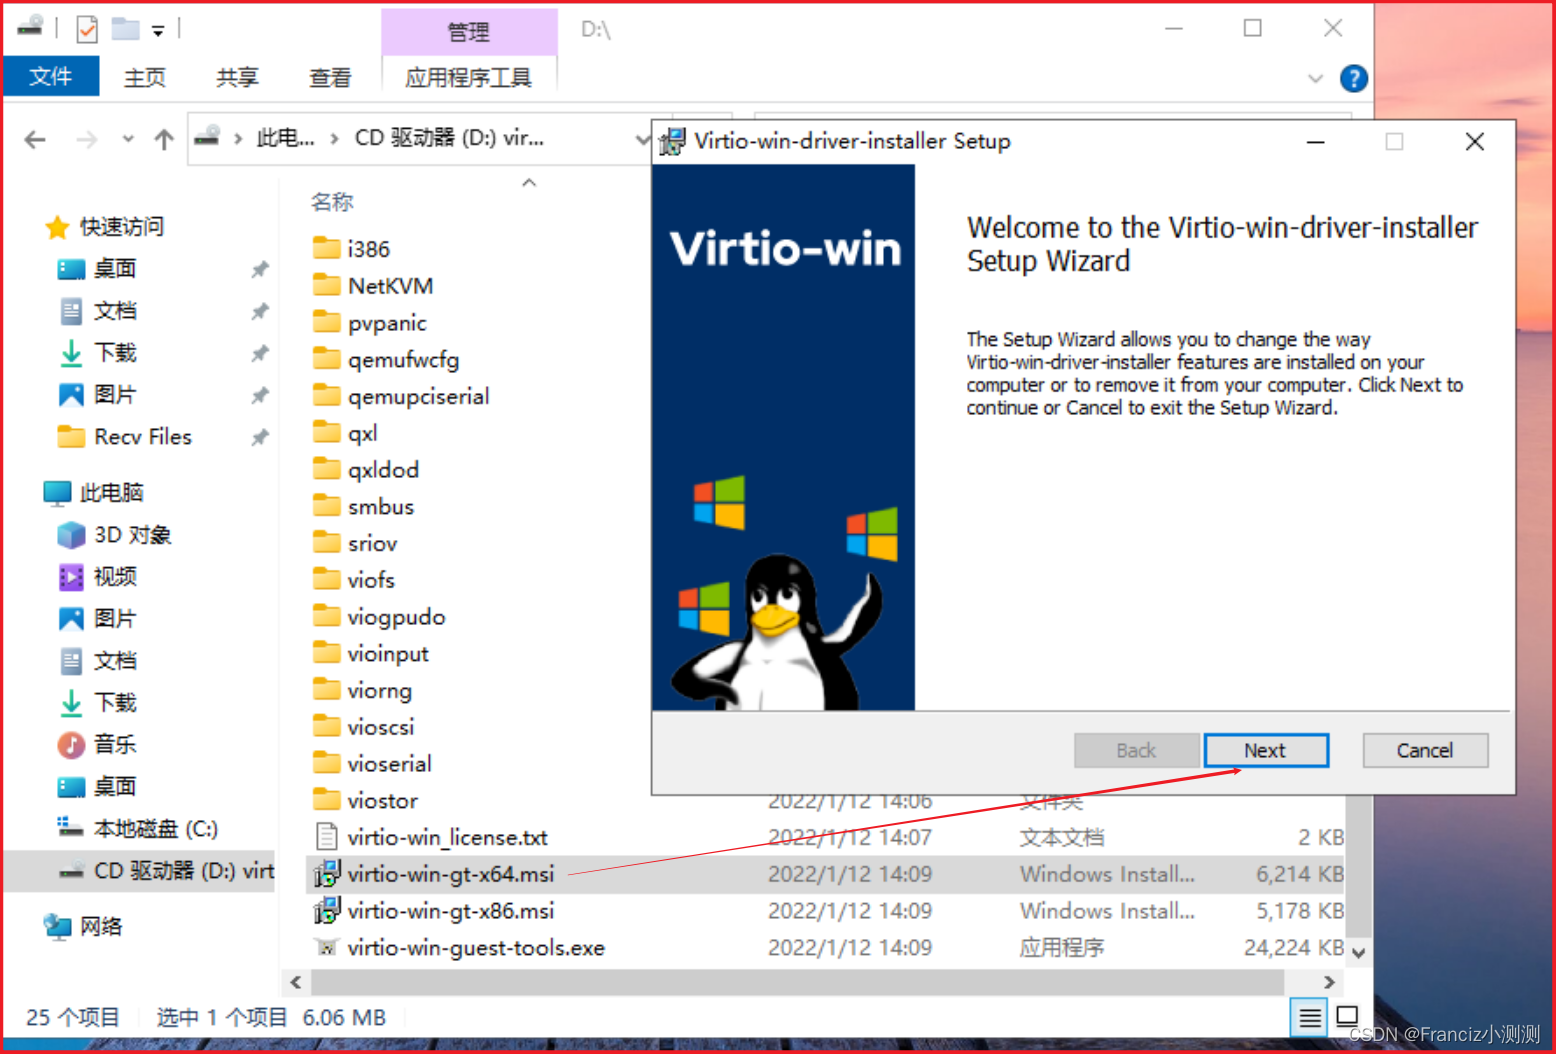Open the pinned 桌面 under quick access
Viewport: 1556px width, 1054px height.
point(115,269)
